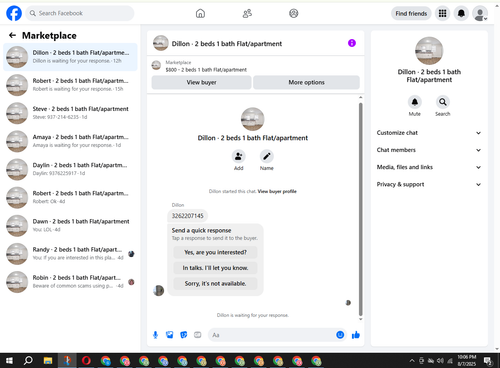
Task: Click the More options button
Action: 306,82
